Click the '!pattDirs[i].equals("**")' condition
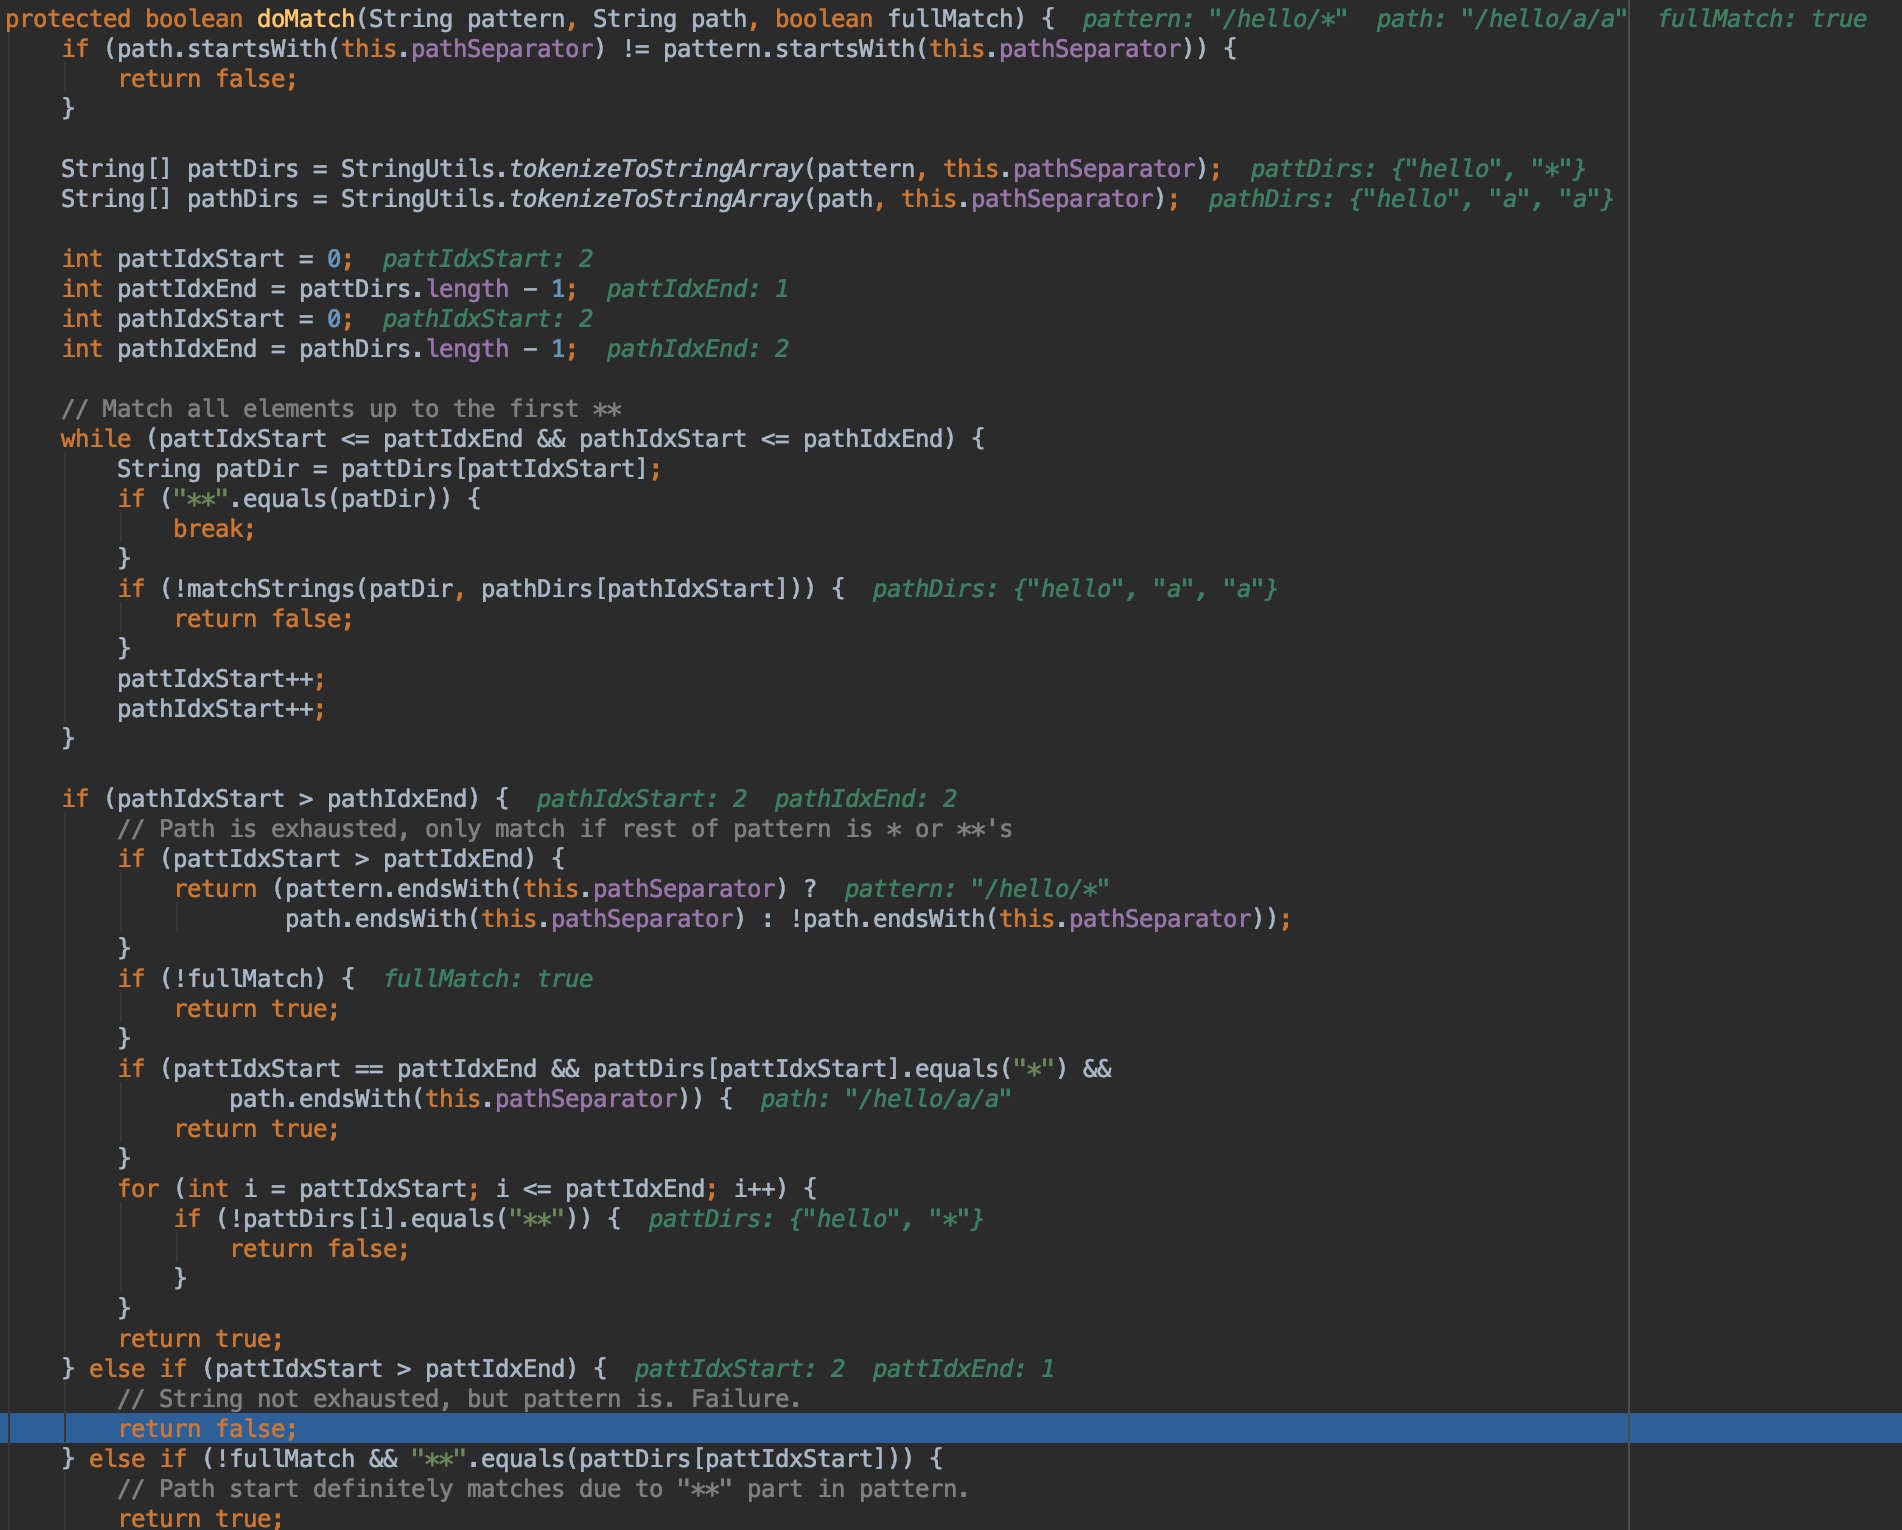 (x=404, y=1219)
